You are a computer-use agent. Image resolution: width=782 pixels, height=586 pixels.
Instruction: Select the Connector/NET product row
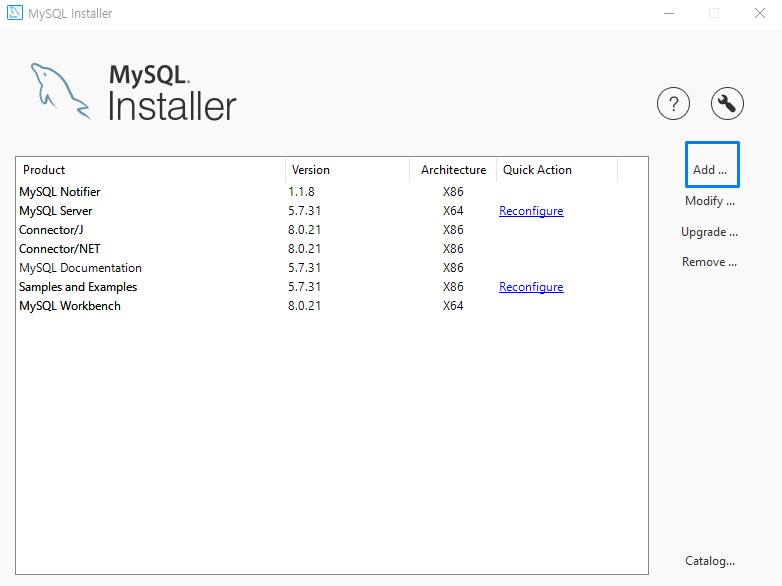332,249
